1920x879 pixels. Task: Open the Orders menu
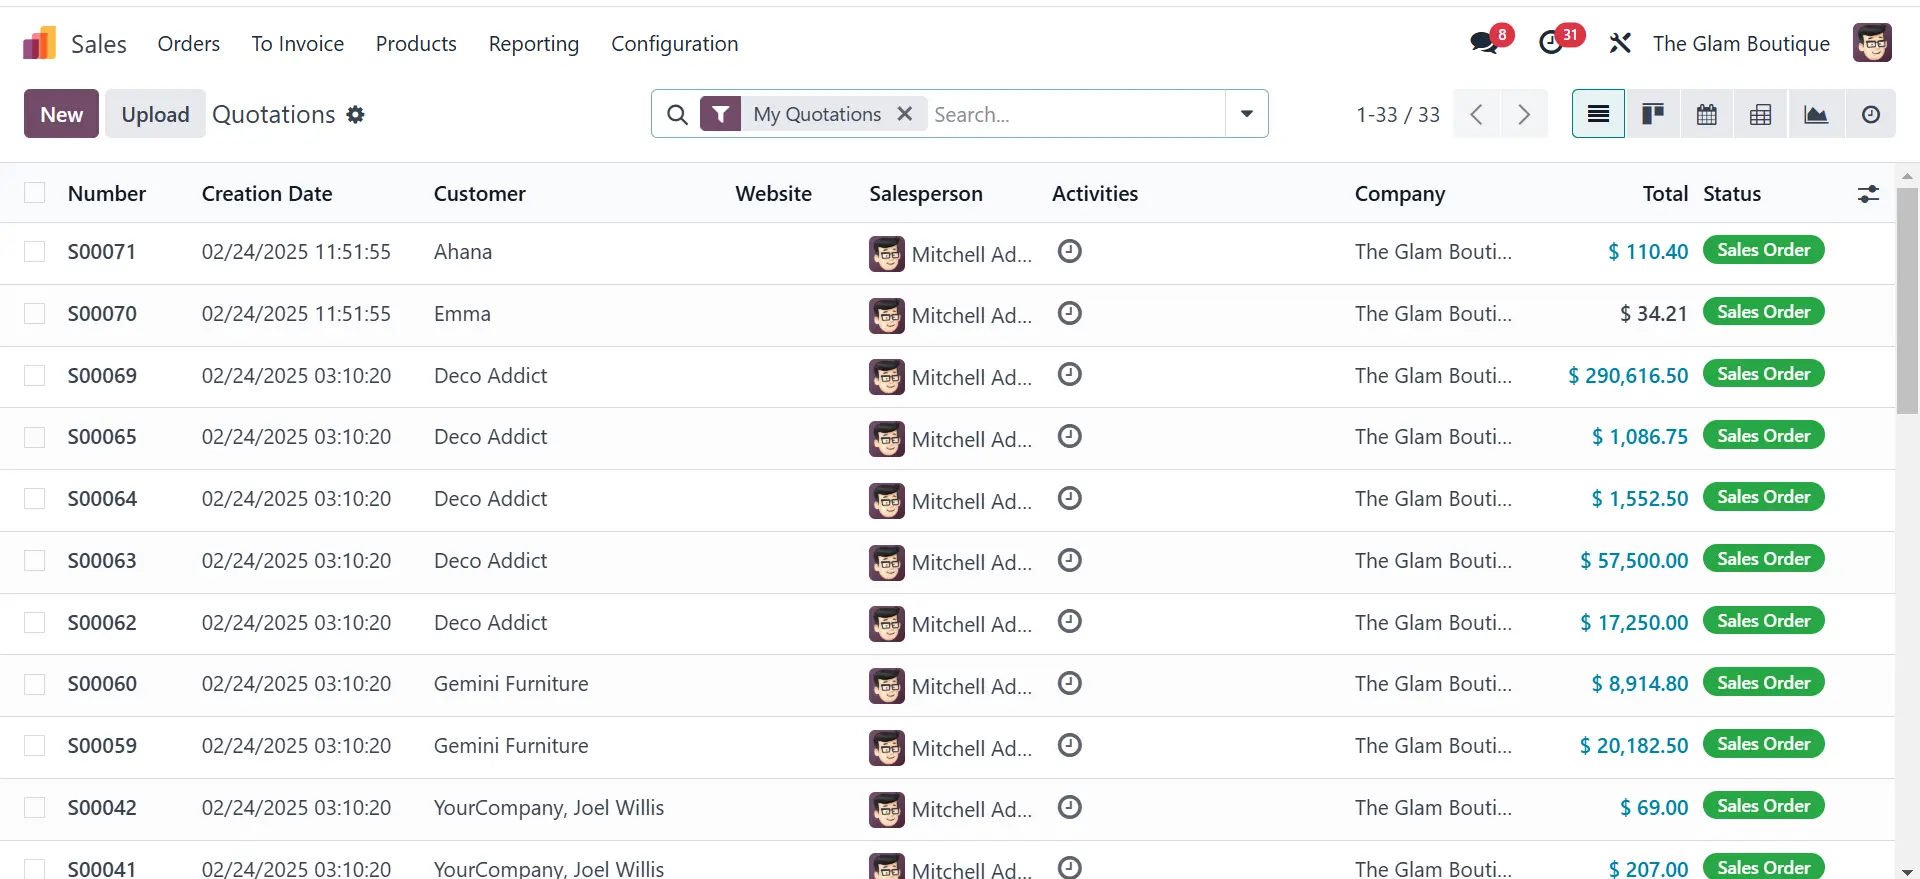(x=189, y=44)
